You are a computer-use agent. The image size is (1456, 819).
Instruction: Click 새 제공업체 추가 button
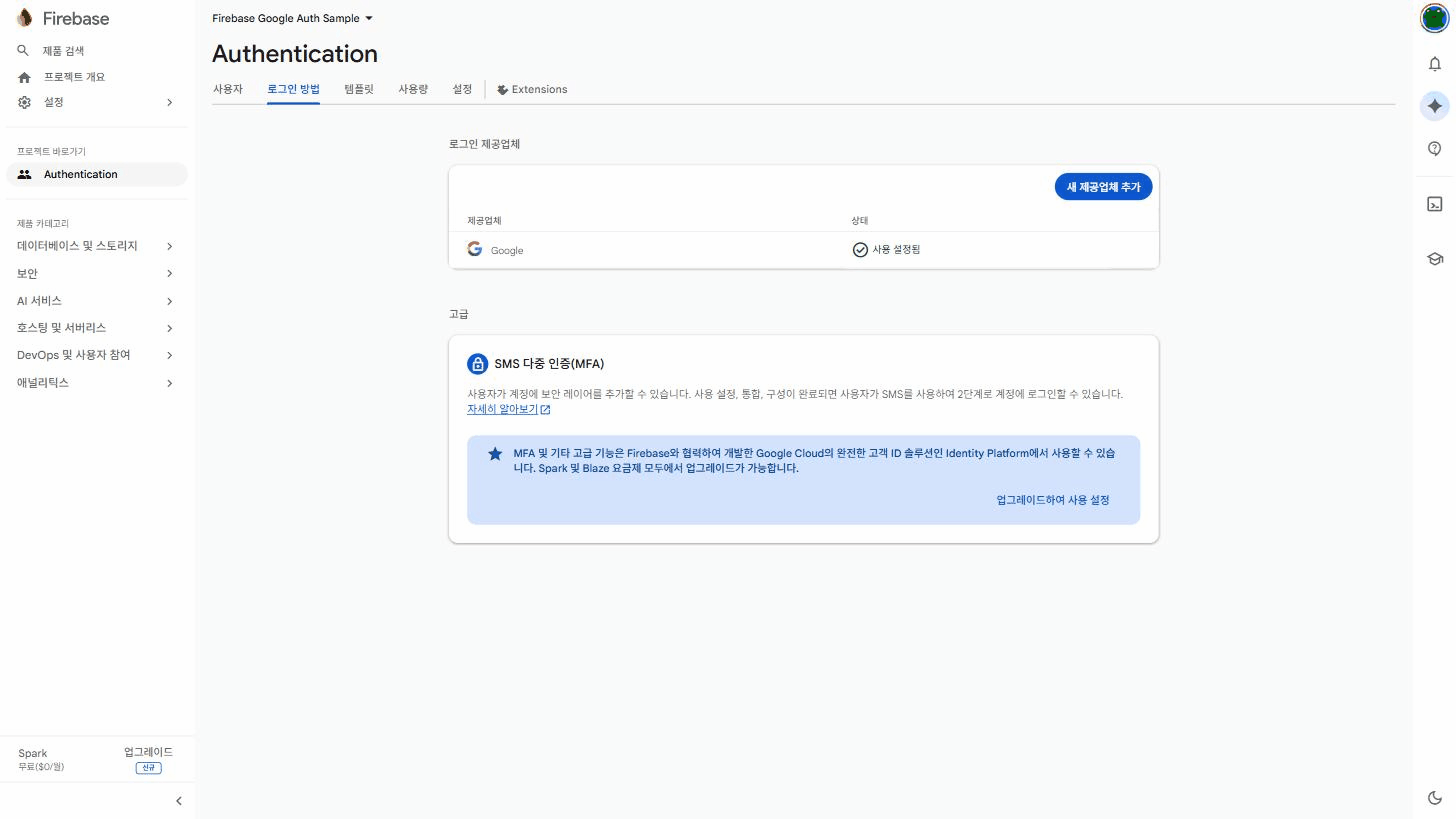1103,187
